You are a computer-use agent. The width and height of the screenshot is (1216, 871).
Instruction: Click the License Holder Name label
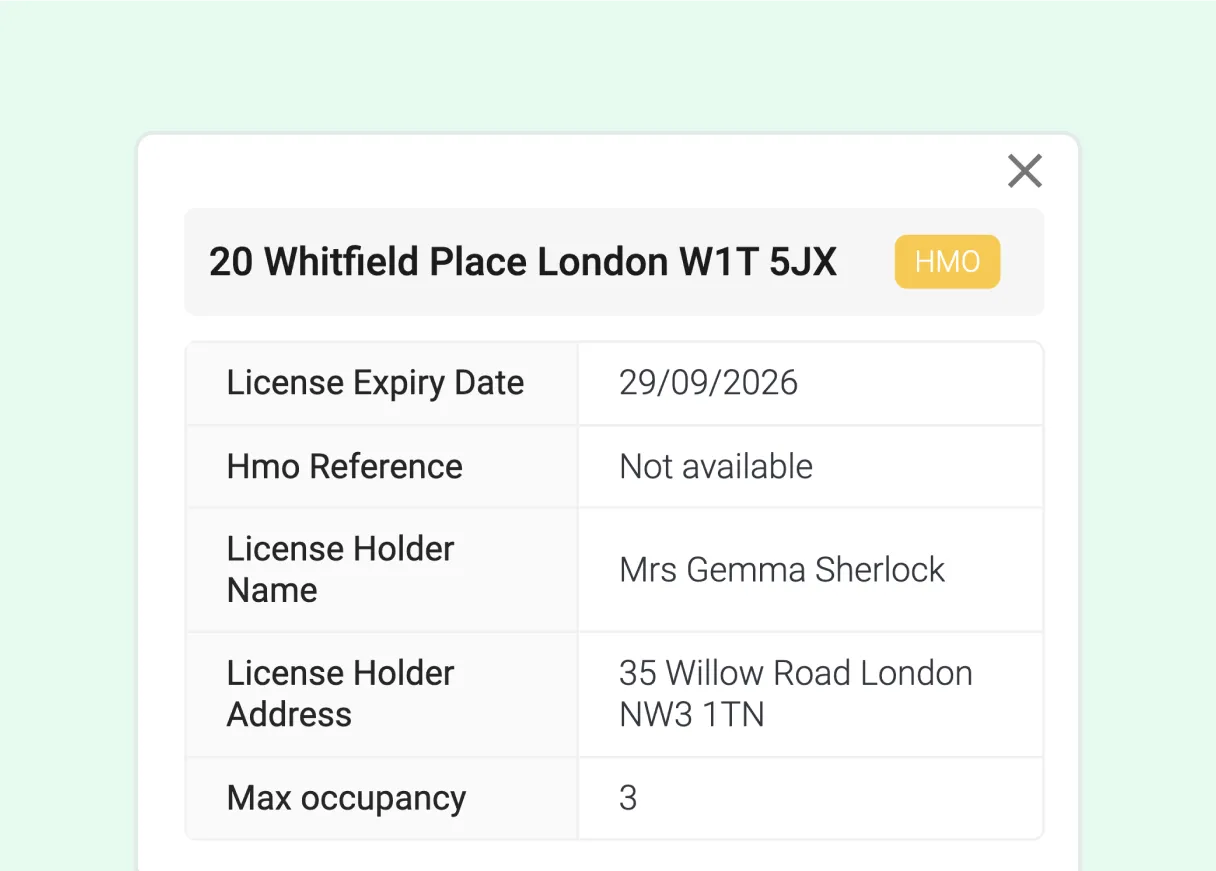click(x=340, y=569)
